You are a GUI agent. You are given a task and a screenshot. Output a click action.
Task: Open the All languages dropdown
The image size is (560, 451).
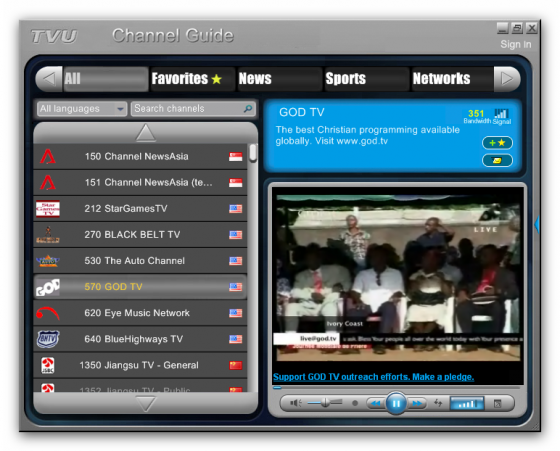[82, 109]
